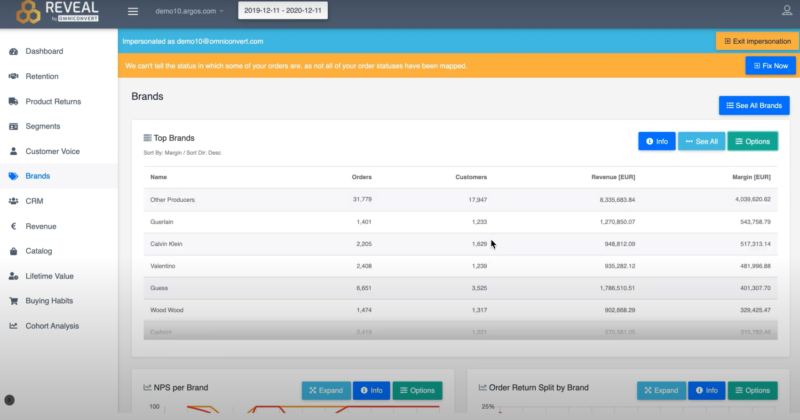Screen dimensions: 800x420
Task: Click Other Producers revenue 8,335,683.84
Action: [617, 200]
